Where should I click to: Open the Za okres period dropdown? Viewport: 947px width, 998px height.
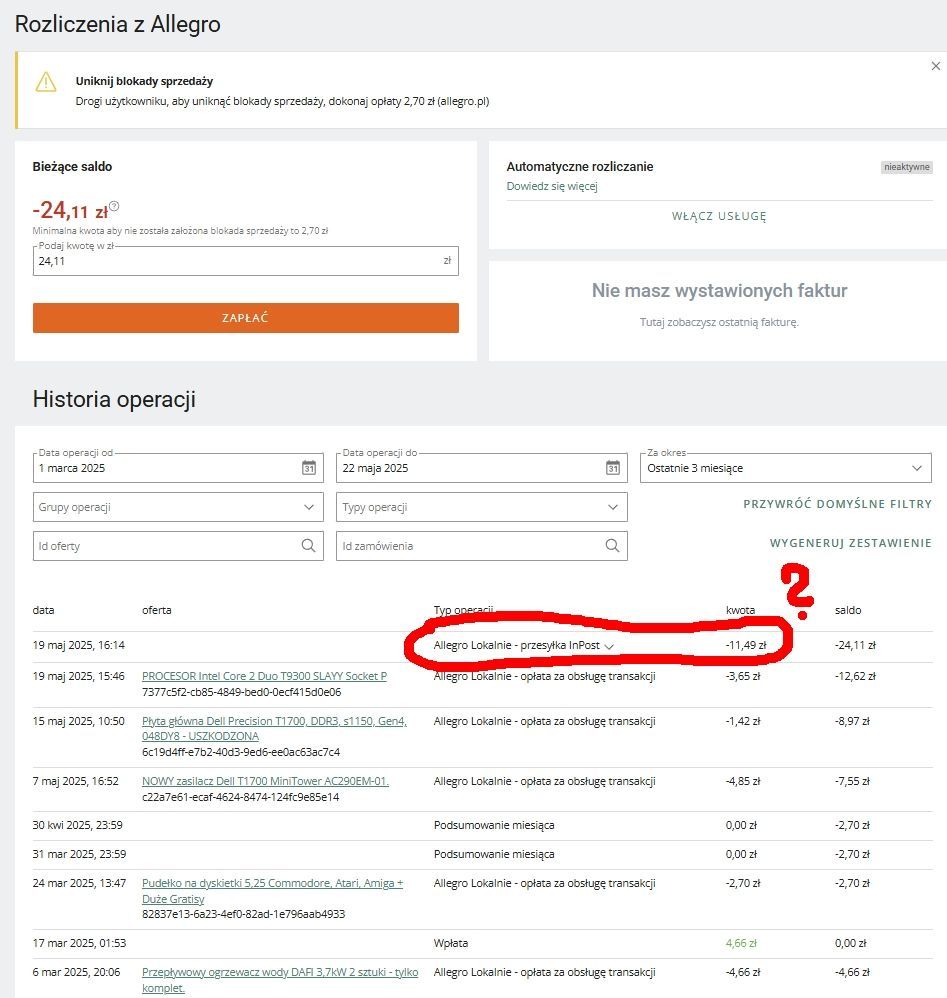click(786, 468)
